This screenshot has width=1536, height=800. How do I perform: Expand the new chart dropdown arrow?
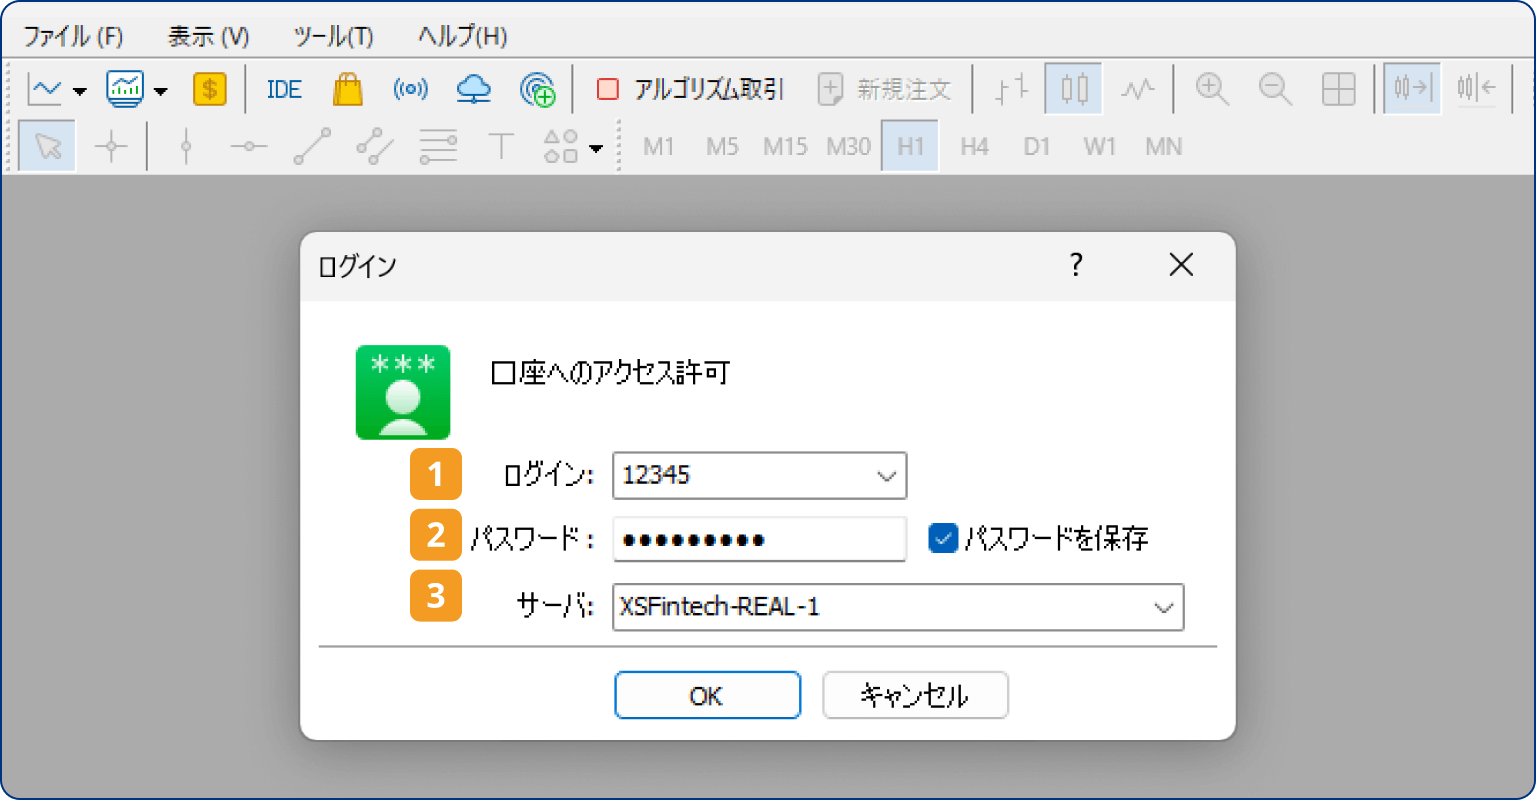[80, 91]
